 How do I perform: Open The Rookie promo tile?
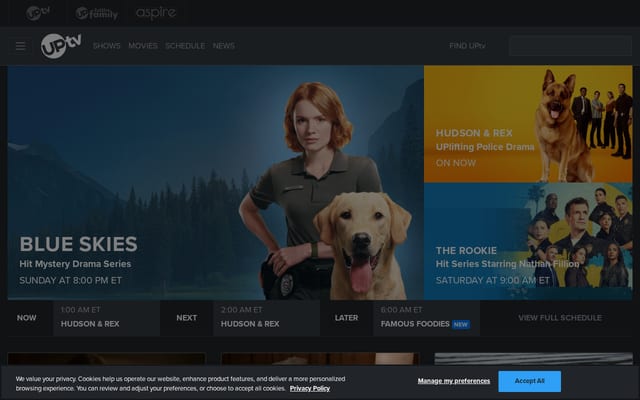(x=528, y=241)
